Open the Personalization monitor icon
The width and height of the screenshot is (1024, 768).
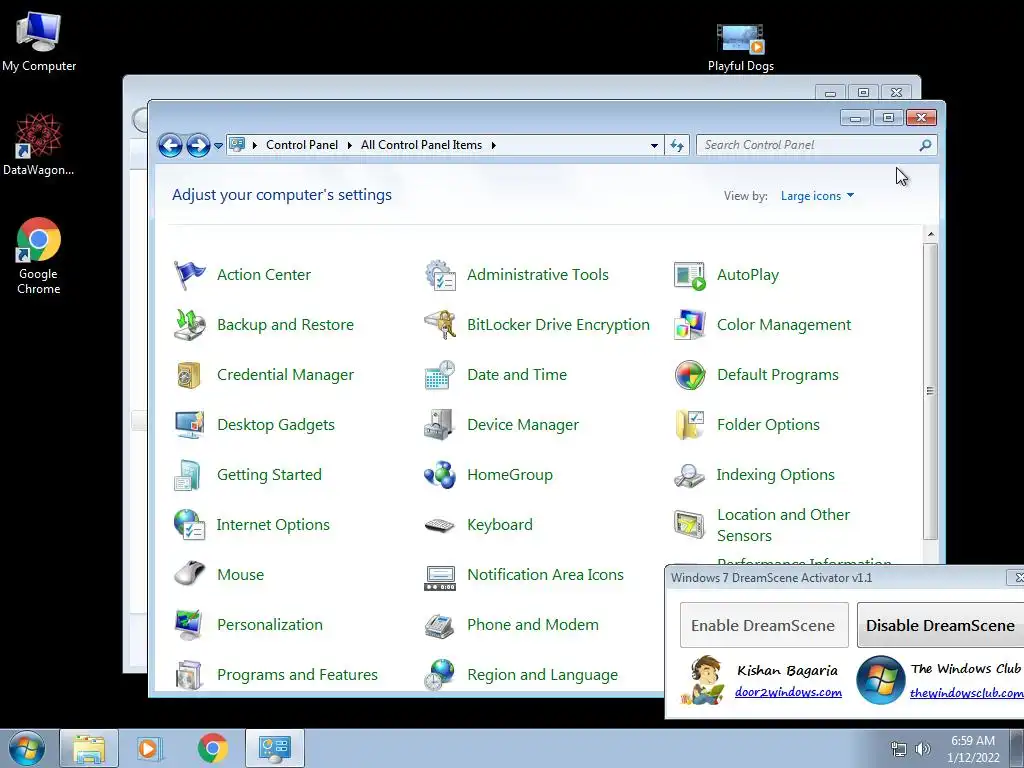coord(189,624)
